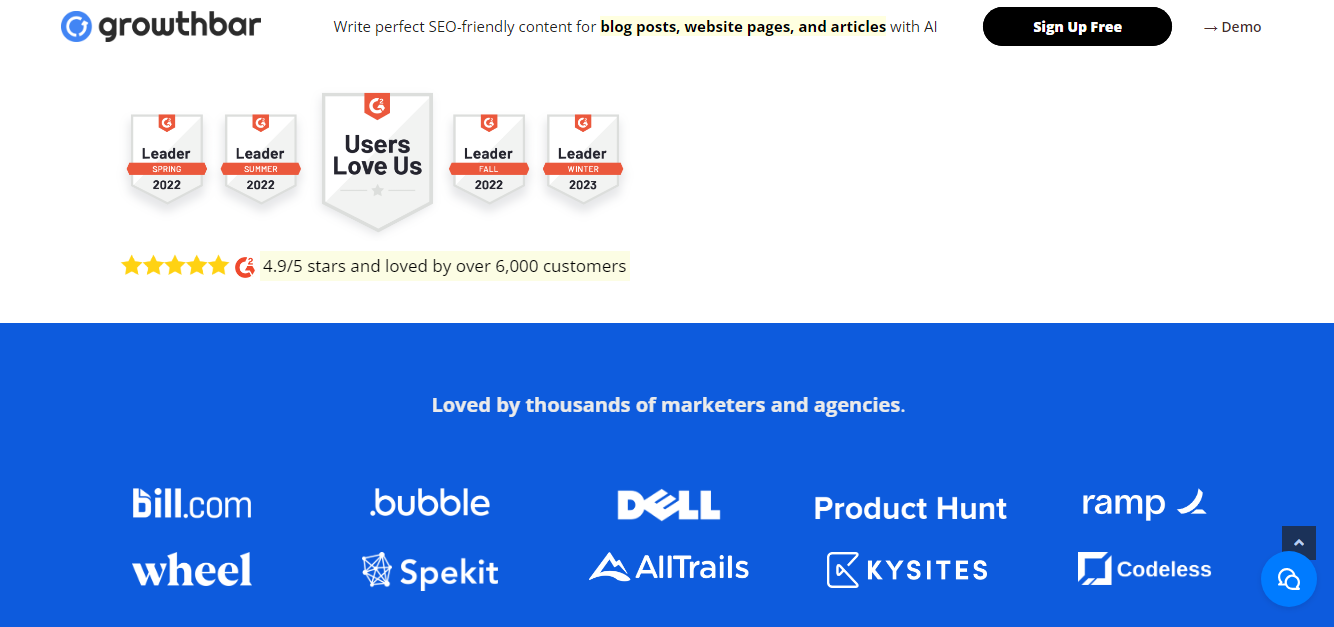This screenshot has width=1334, height=627.
Task: Open the chat widget bubble
Action: tap(1289, 579)
